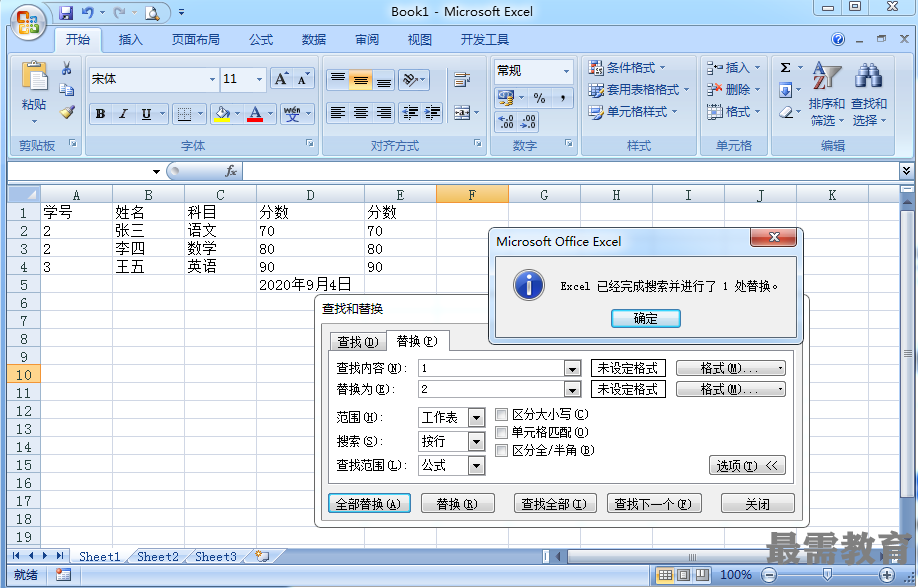Click the Find what input field containing 1

coord(491,368)
